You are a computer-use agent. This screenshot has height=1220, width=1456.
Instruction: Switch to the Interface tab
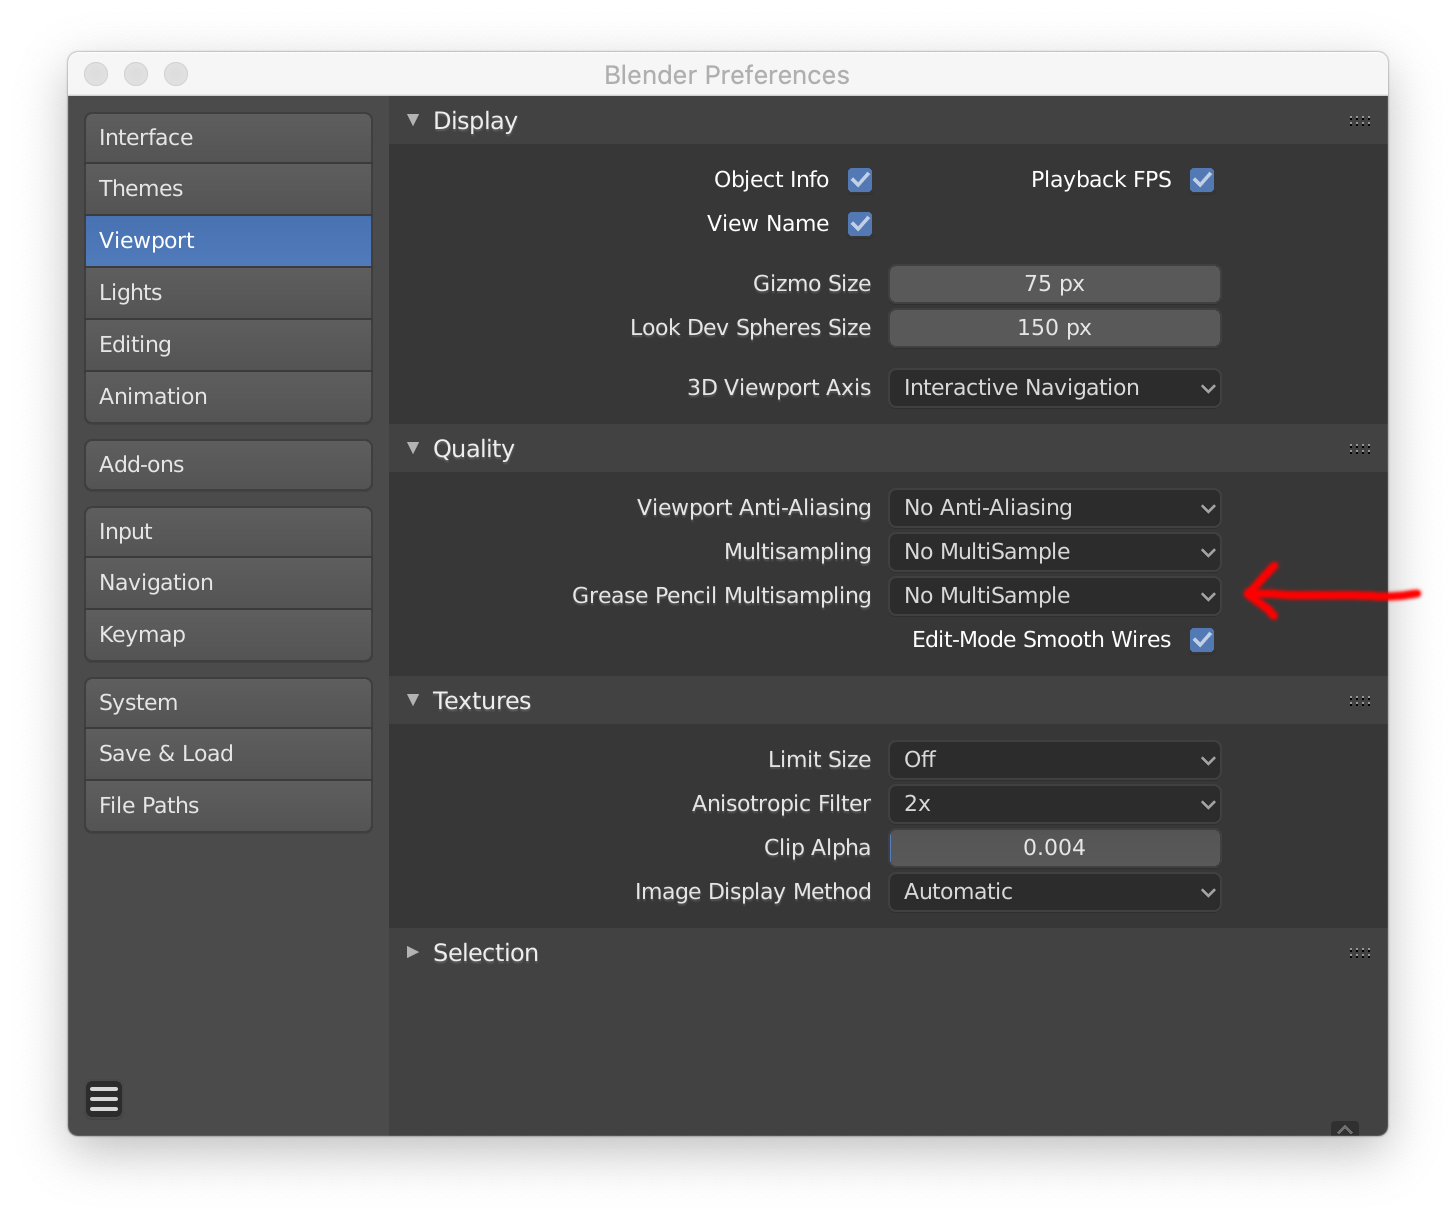coord(229,138)
